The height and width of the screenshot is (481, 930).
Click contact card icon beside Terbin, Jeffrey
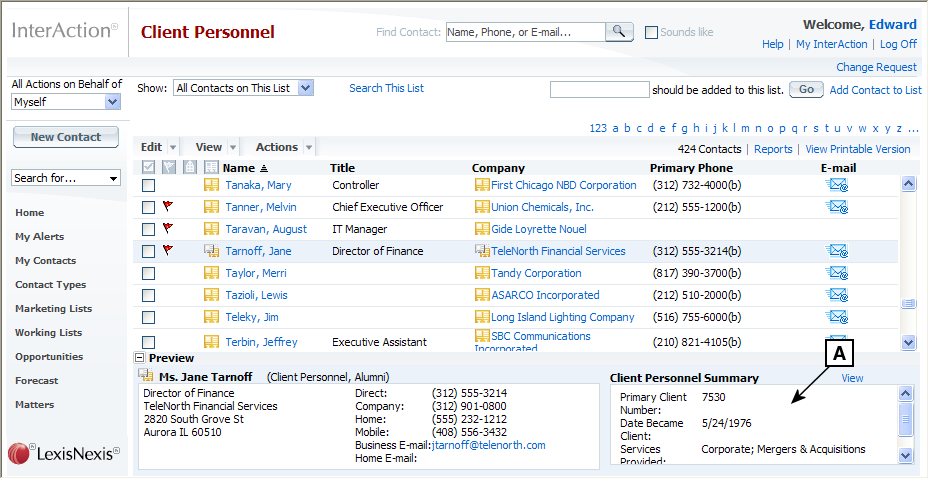click(x=211, y=342)
